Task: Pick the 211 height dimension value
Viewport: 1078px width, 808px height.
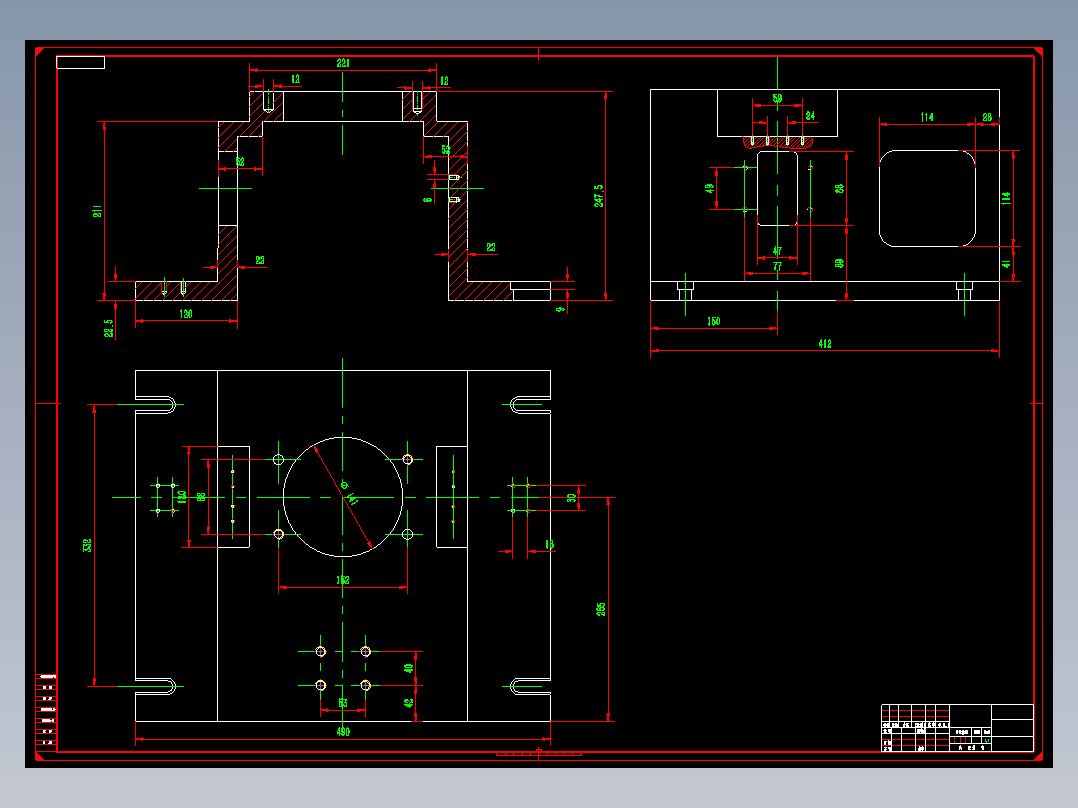Action: click(98, 211)
